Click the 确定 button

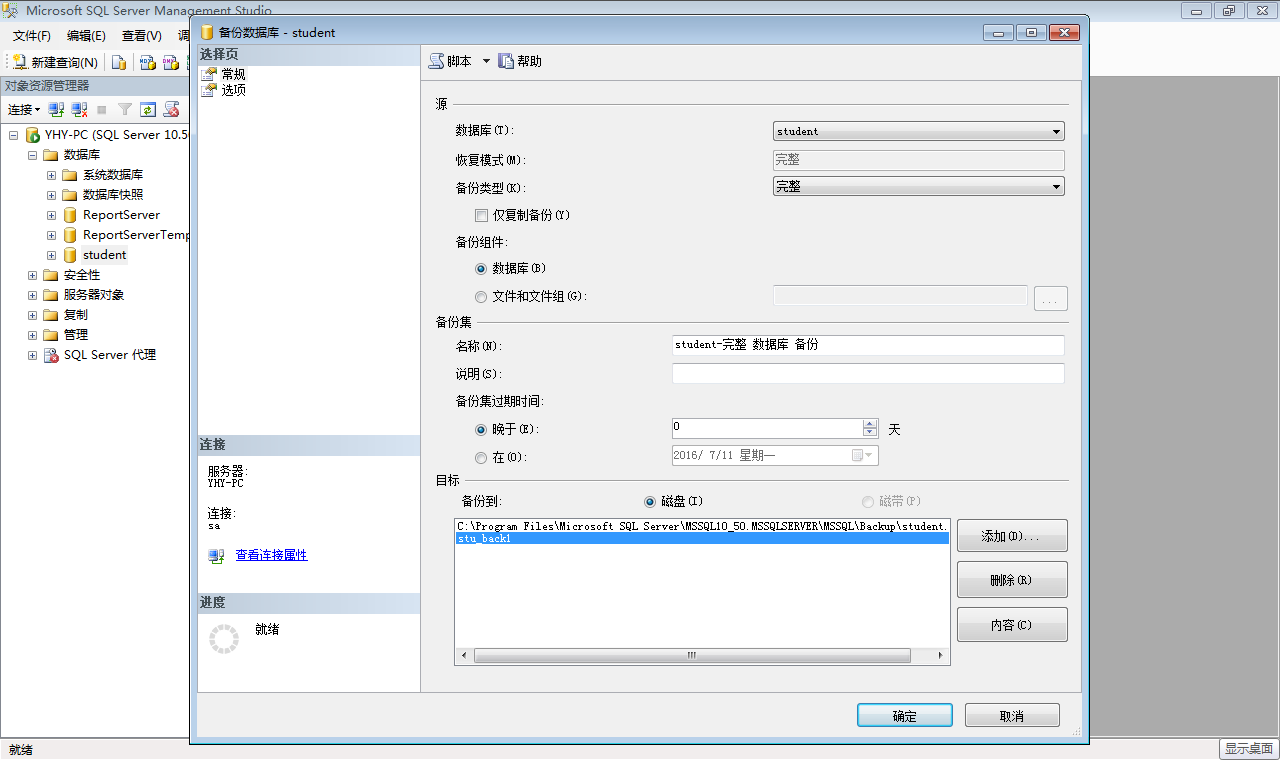pos(904,716)
